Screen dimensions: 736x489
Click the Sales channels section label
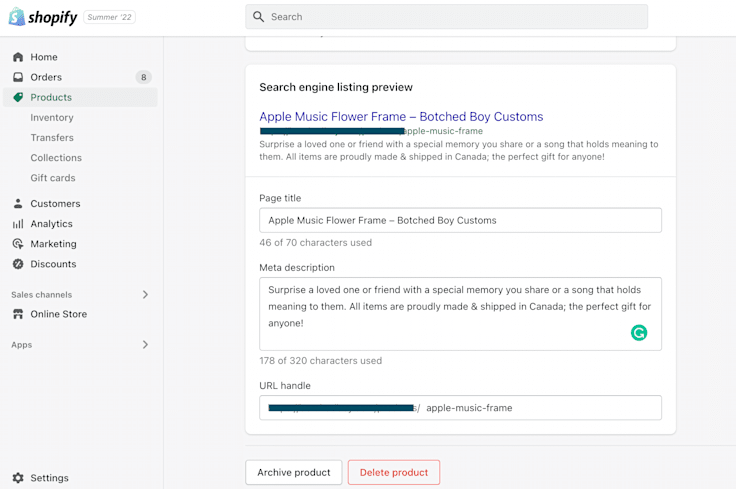coord(42,295)
